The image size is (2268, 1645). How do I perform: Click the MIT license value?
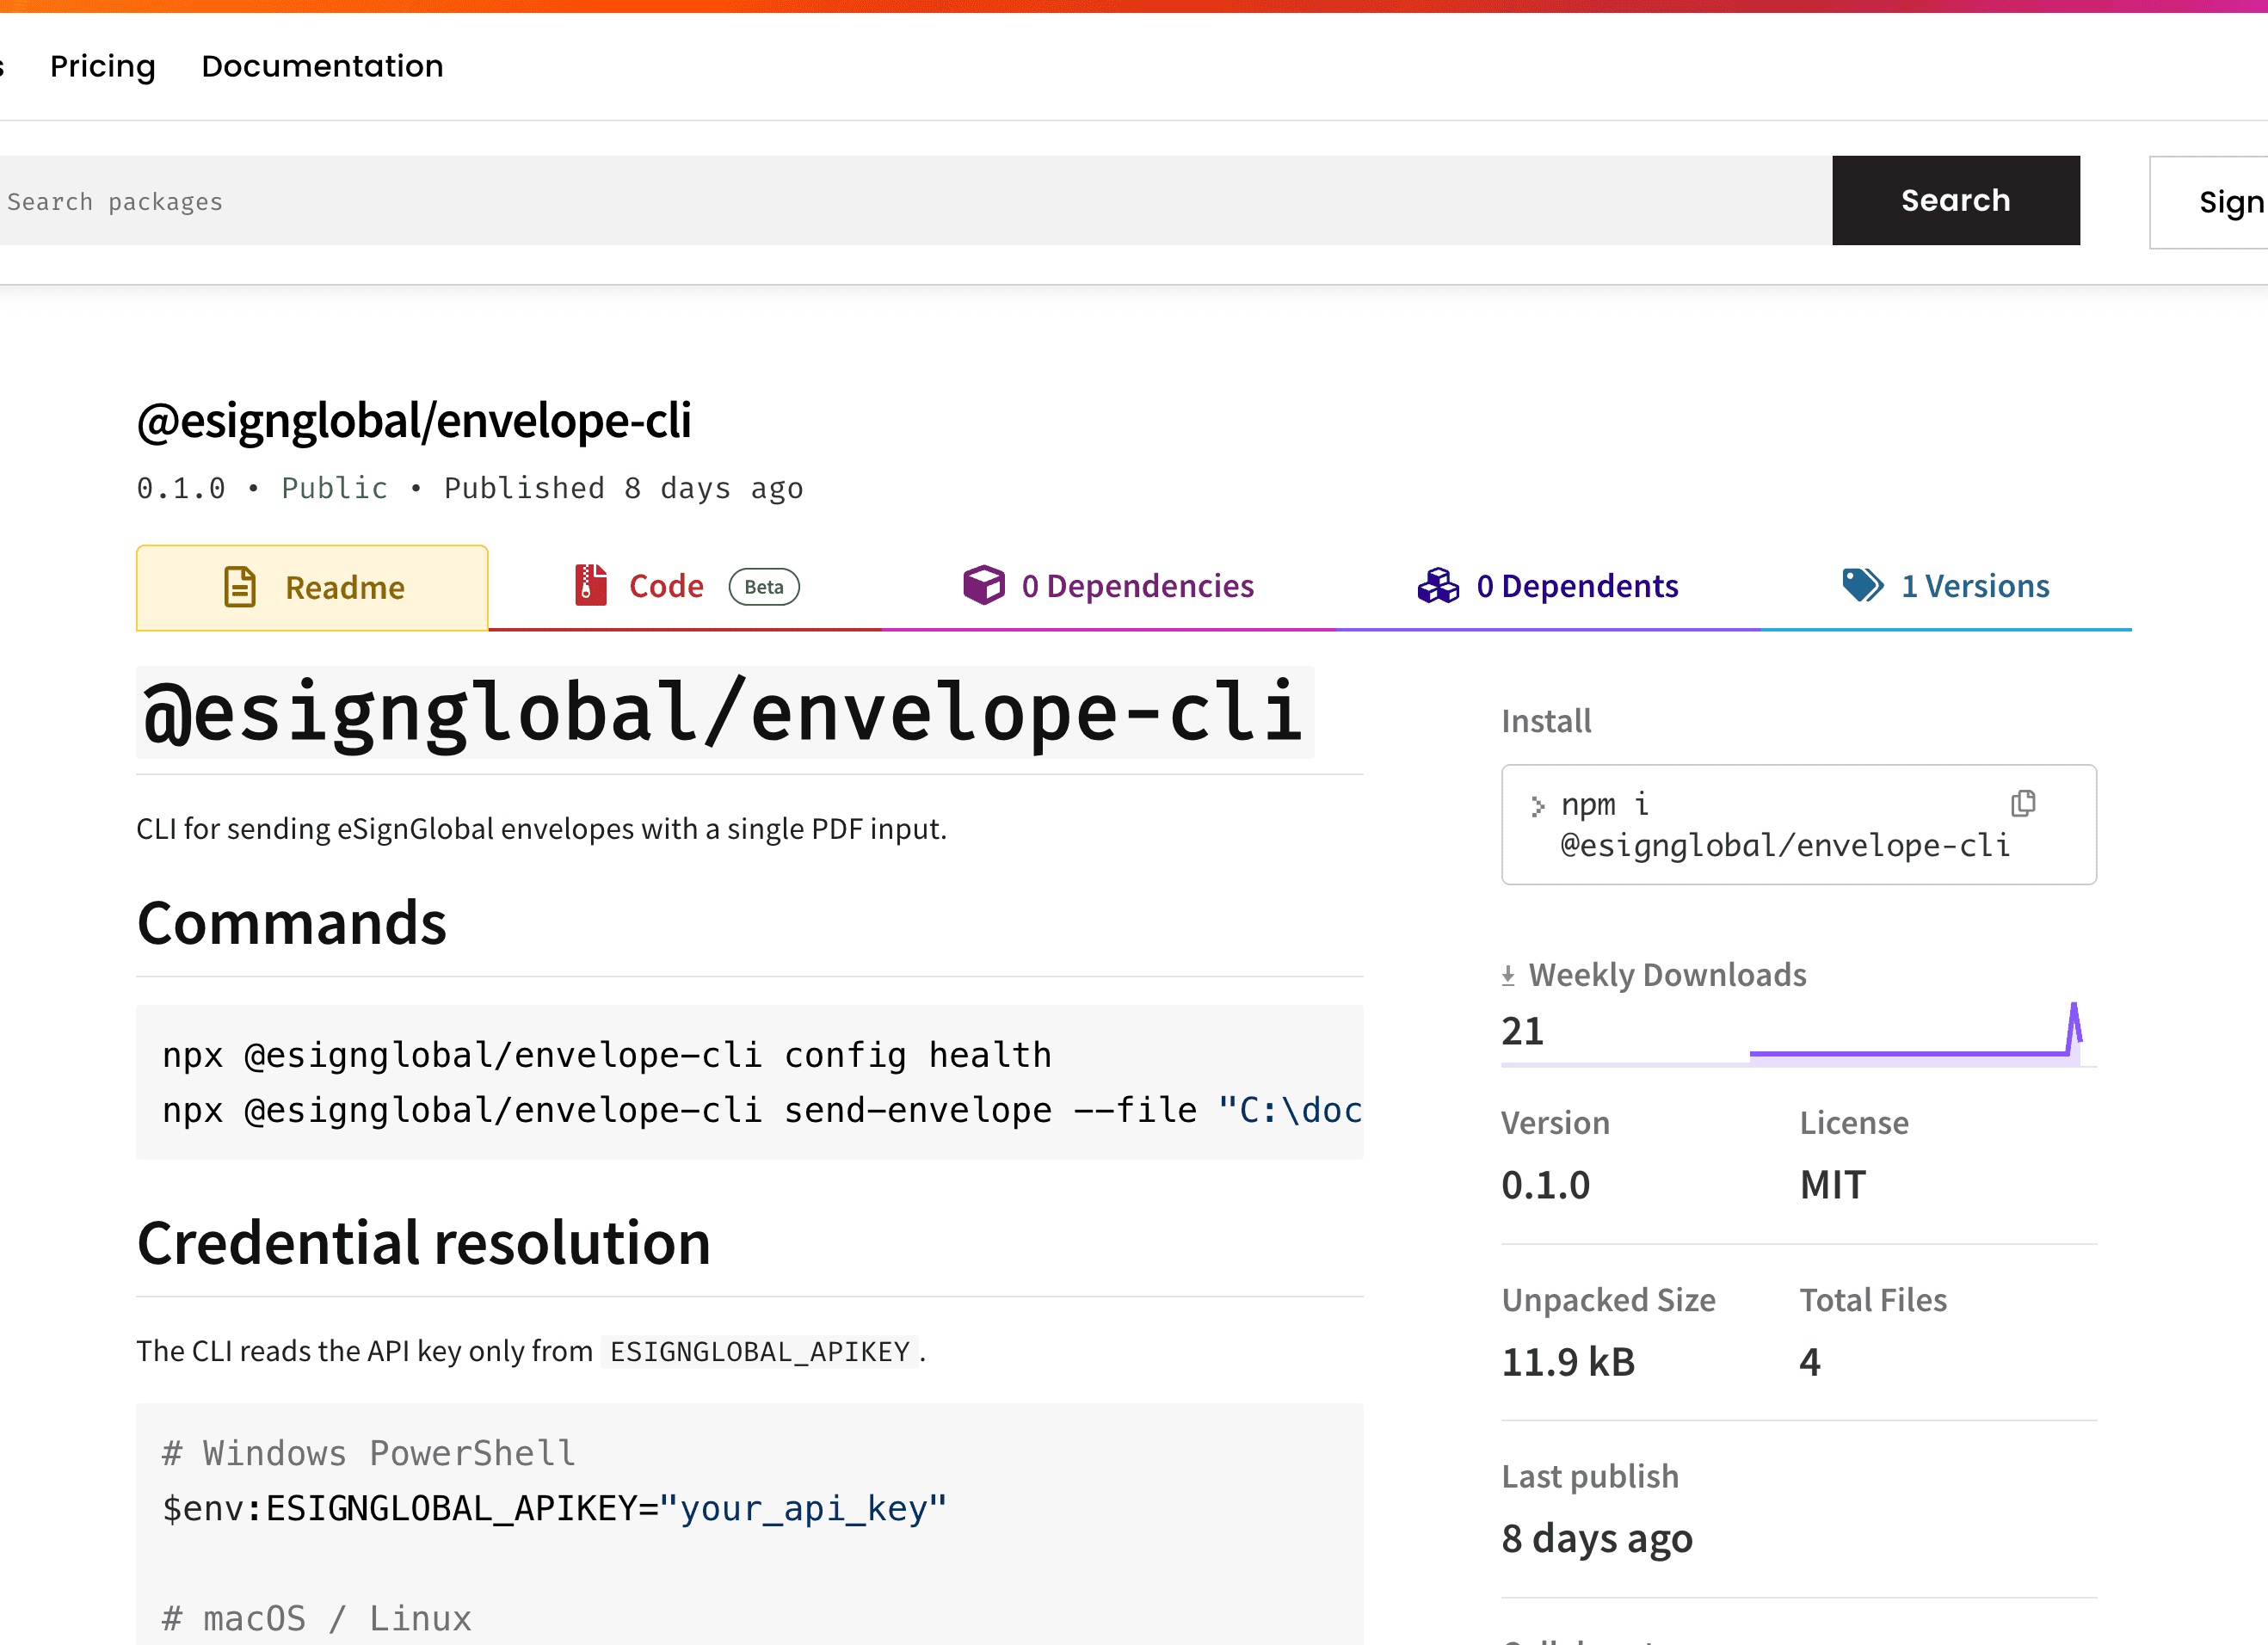(x=1832, y=1185)
